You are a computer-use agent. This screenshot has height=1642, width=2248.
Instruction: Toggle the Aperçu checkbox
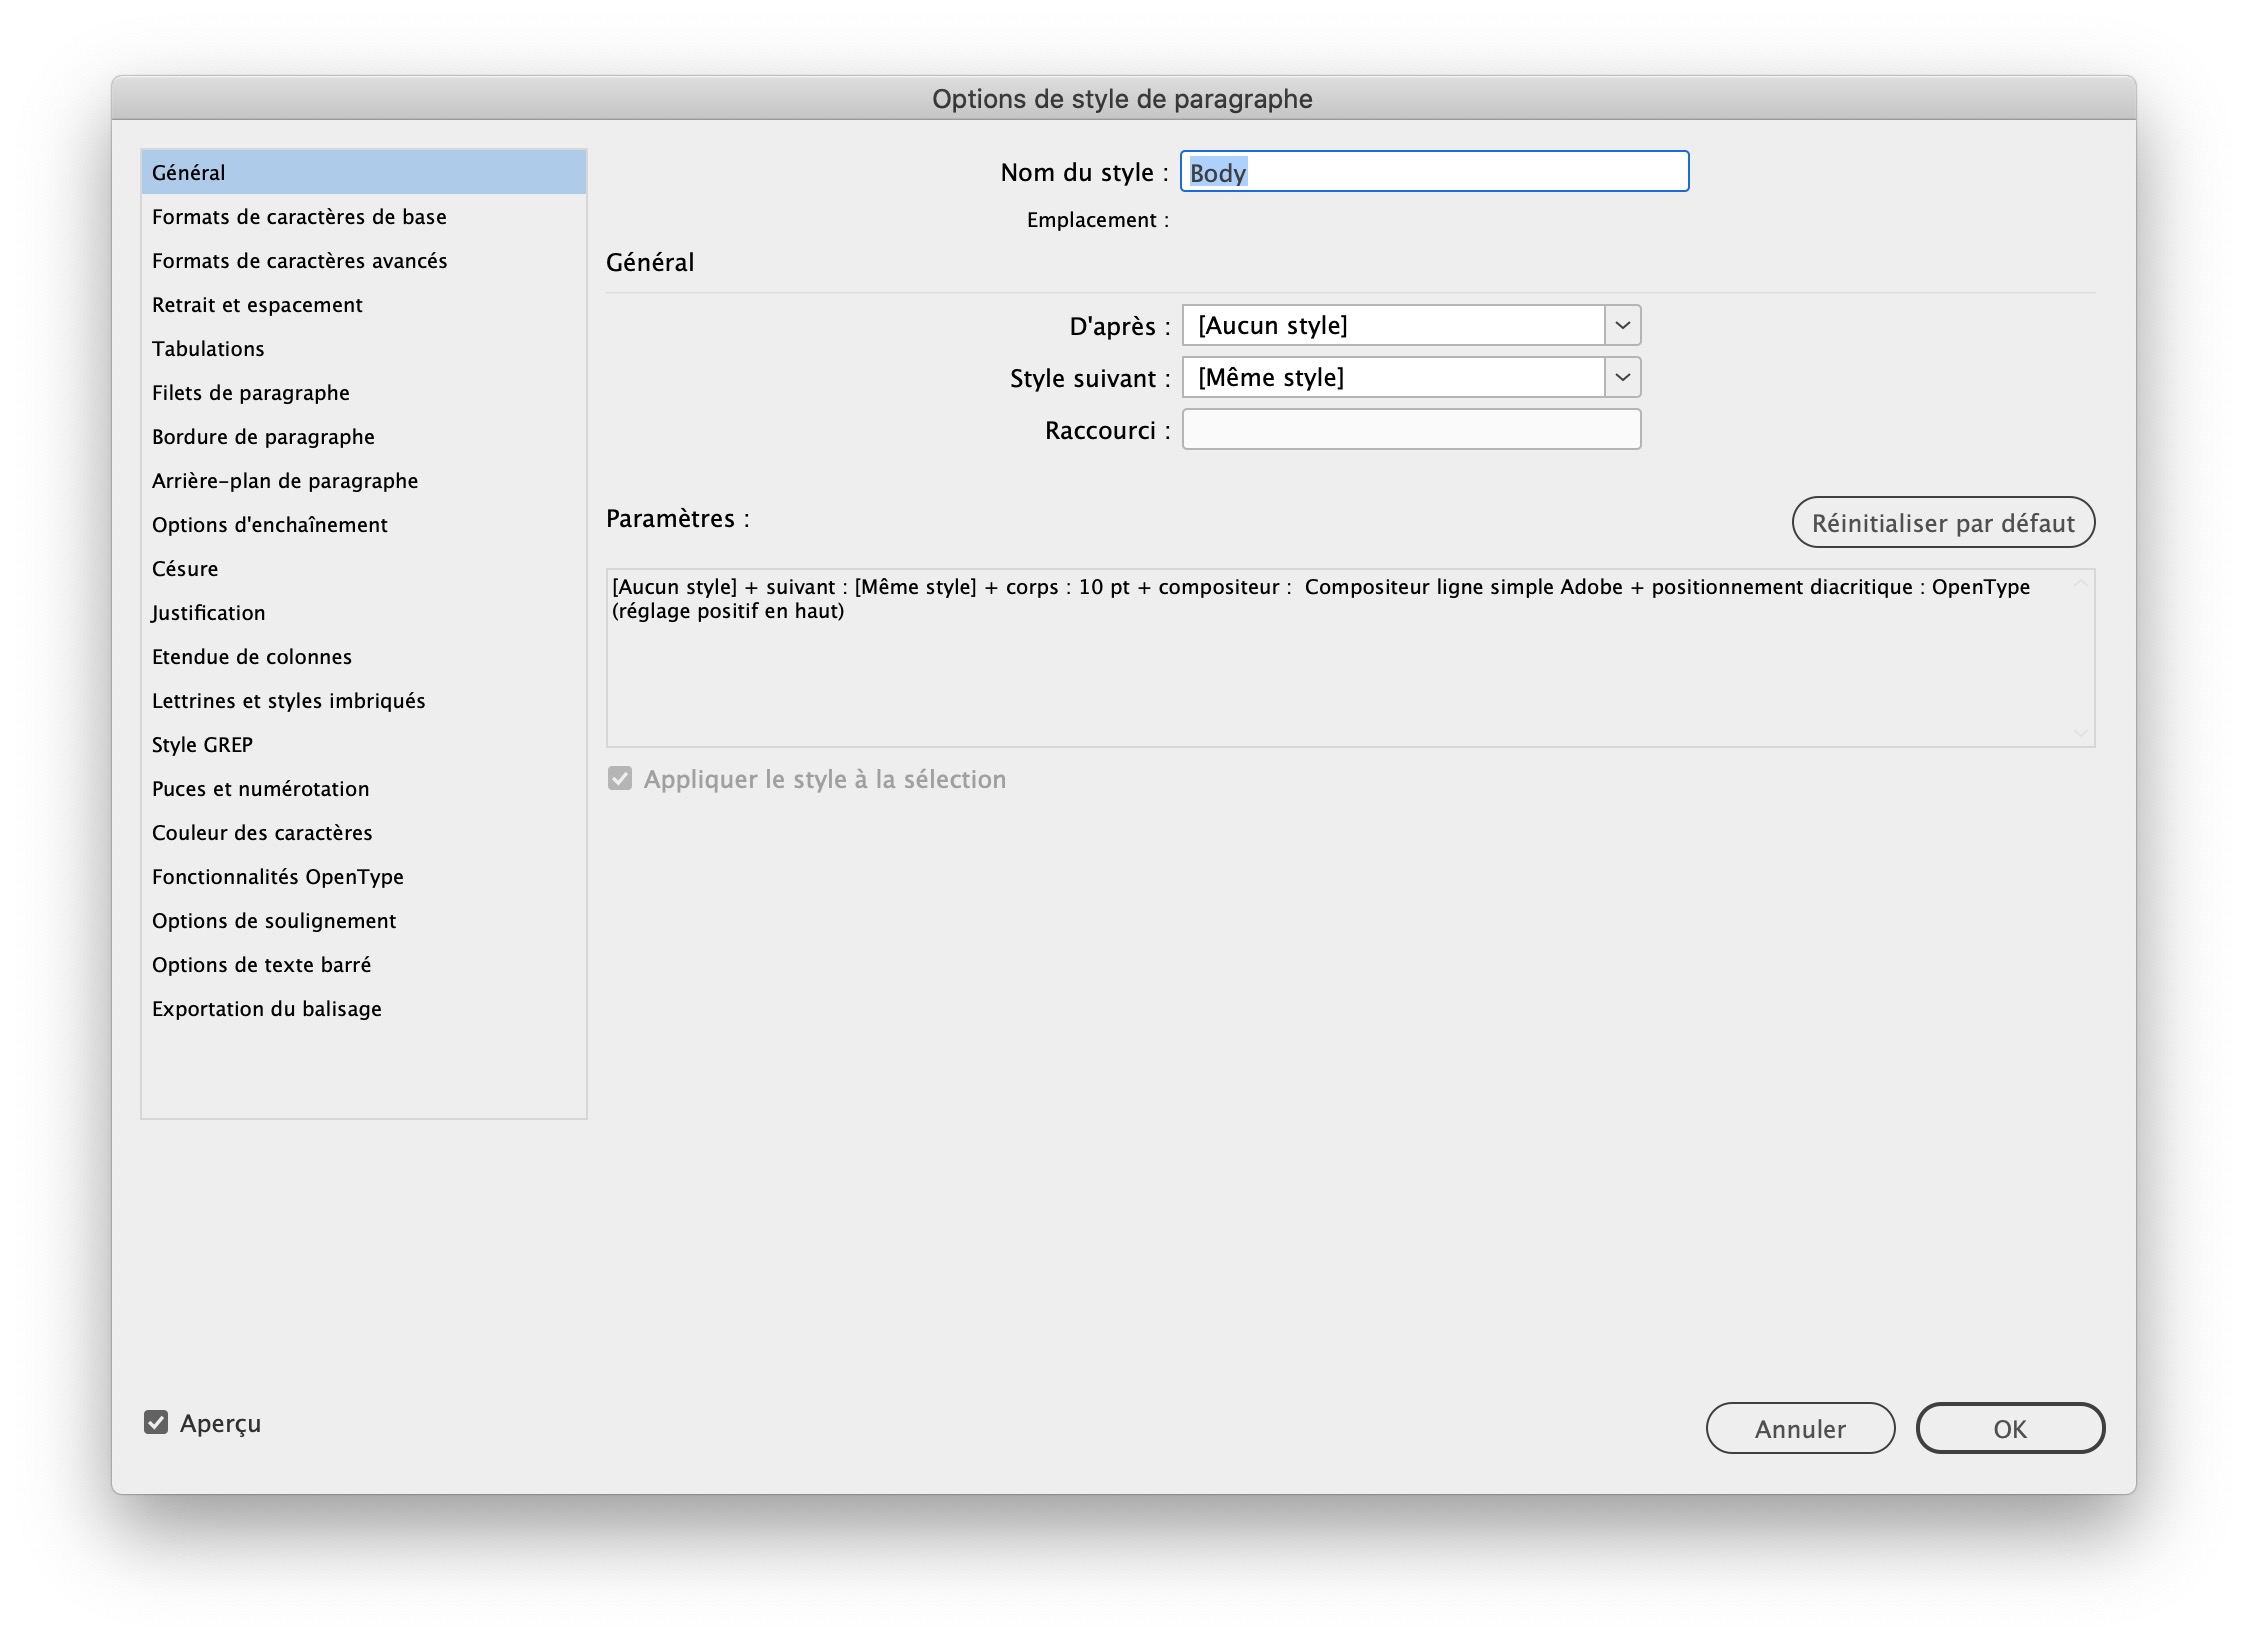tap(158, 1423)
